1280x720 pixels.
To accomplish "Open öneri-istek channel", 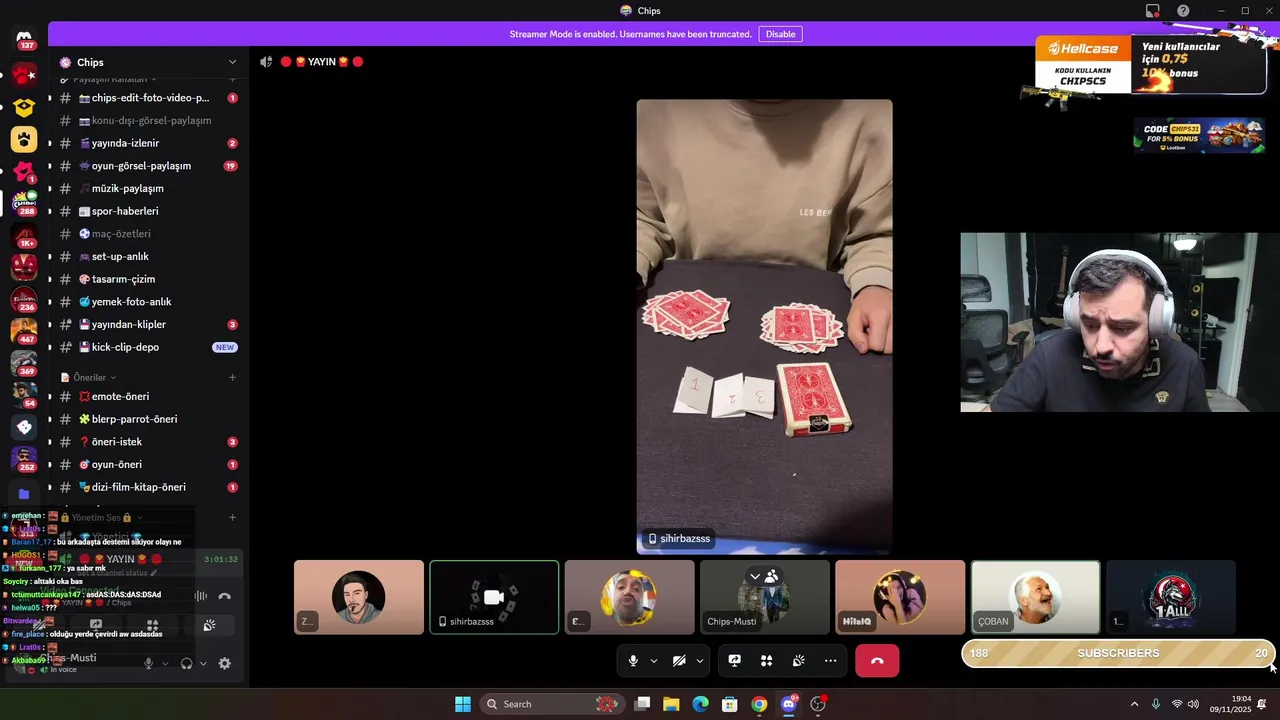I will tap(148, 442).
